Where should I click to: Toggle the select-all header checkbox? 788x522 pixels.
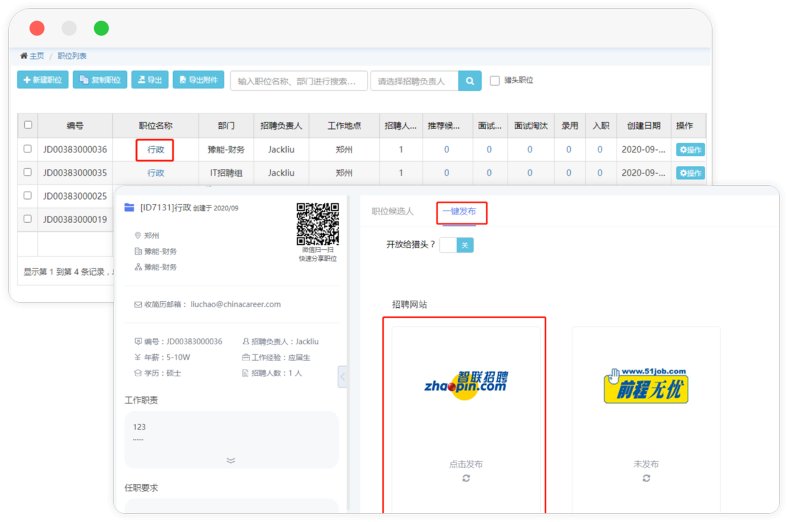coord(28,125)
